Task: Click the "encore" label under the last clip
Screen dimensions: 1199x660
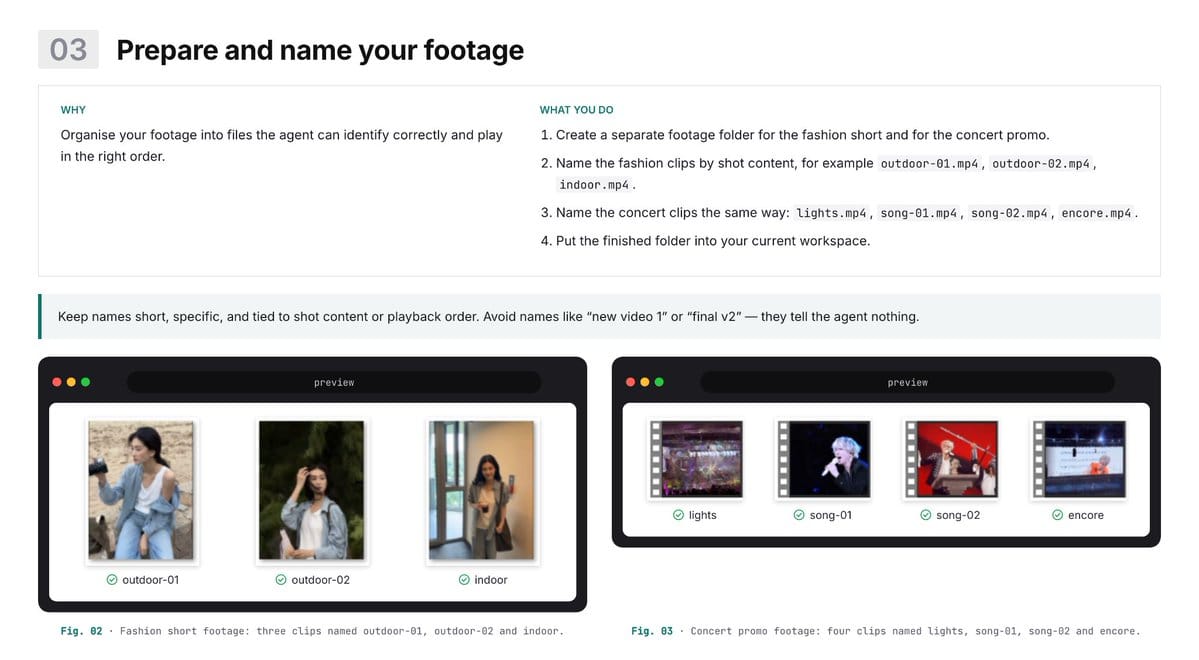Action: click(x=1086, y=515)
